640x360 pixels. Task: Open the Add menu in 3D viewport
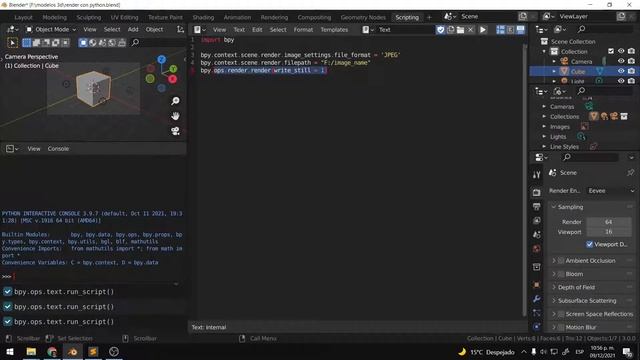point(133,29)
